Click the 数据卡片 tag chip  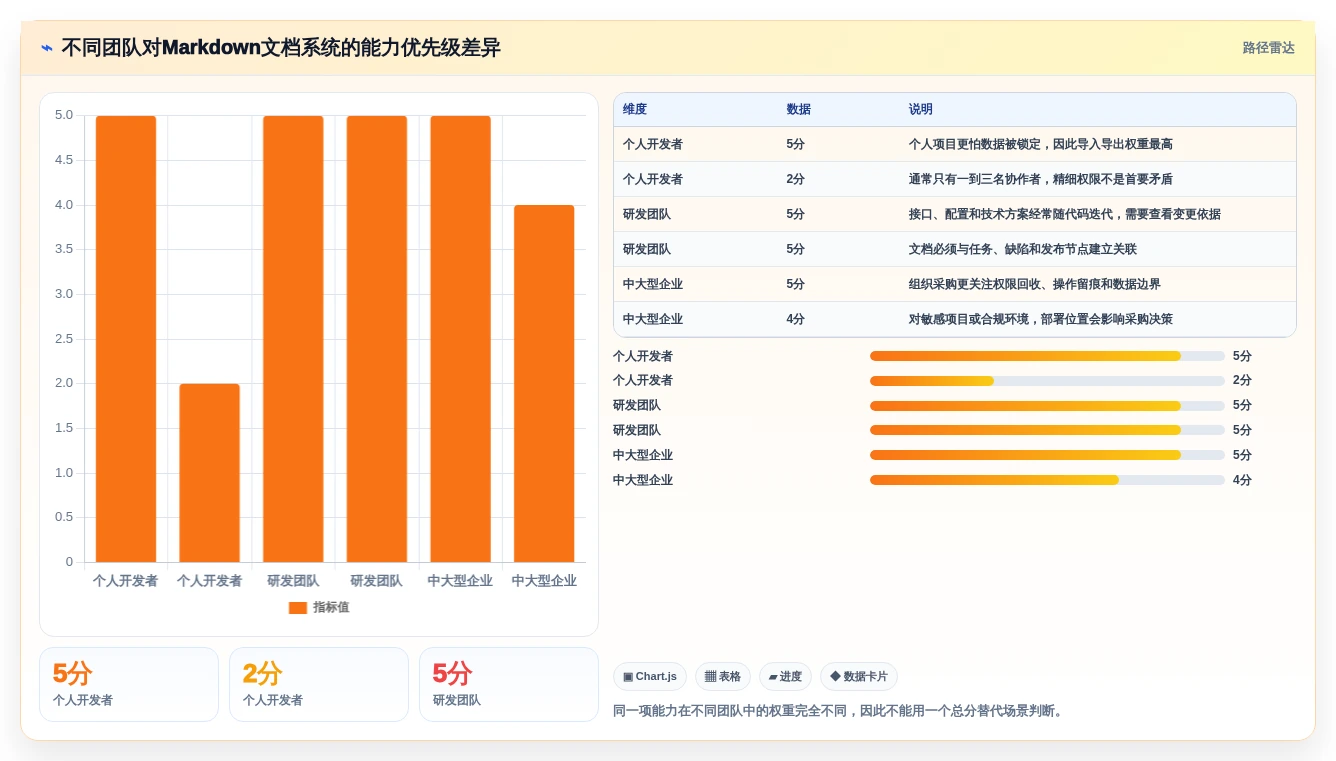(x=859, y=677)
